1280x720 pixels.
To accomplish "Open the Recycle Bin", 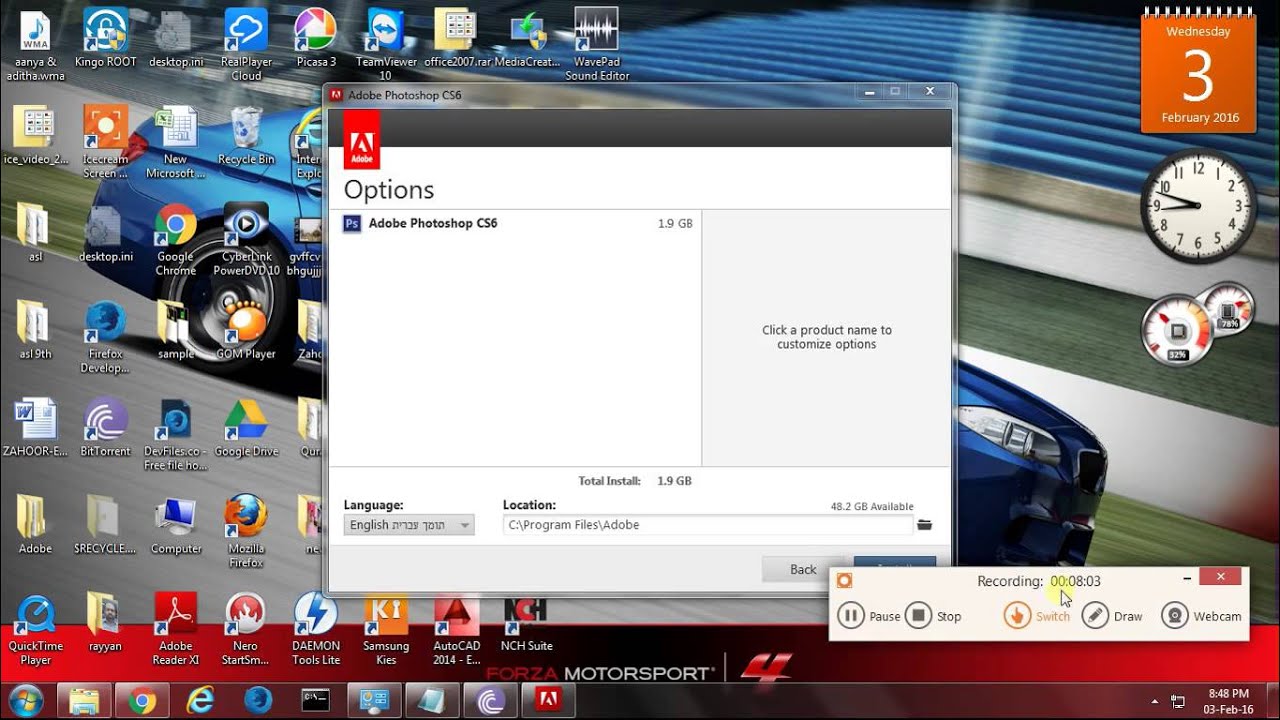I will (246, 136).
